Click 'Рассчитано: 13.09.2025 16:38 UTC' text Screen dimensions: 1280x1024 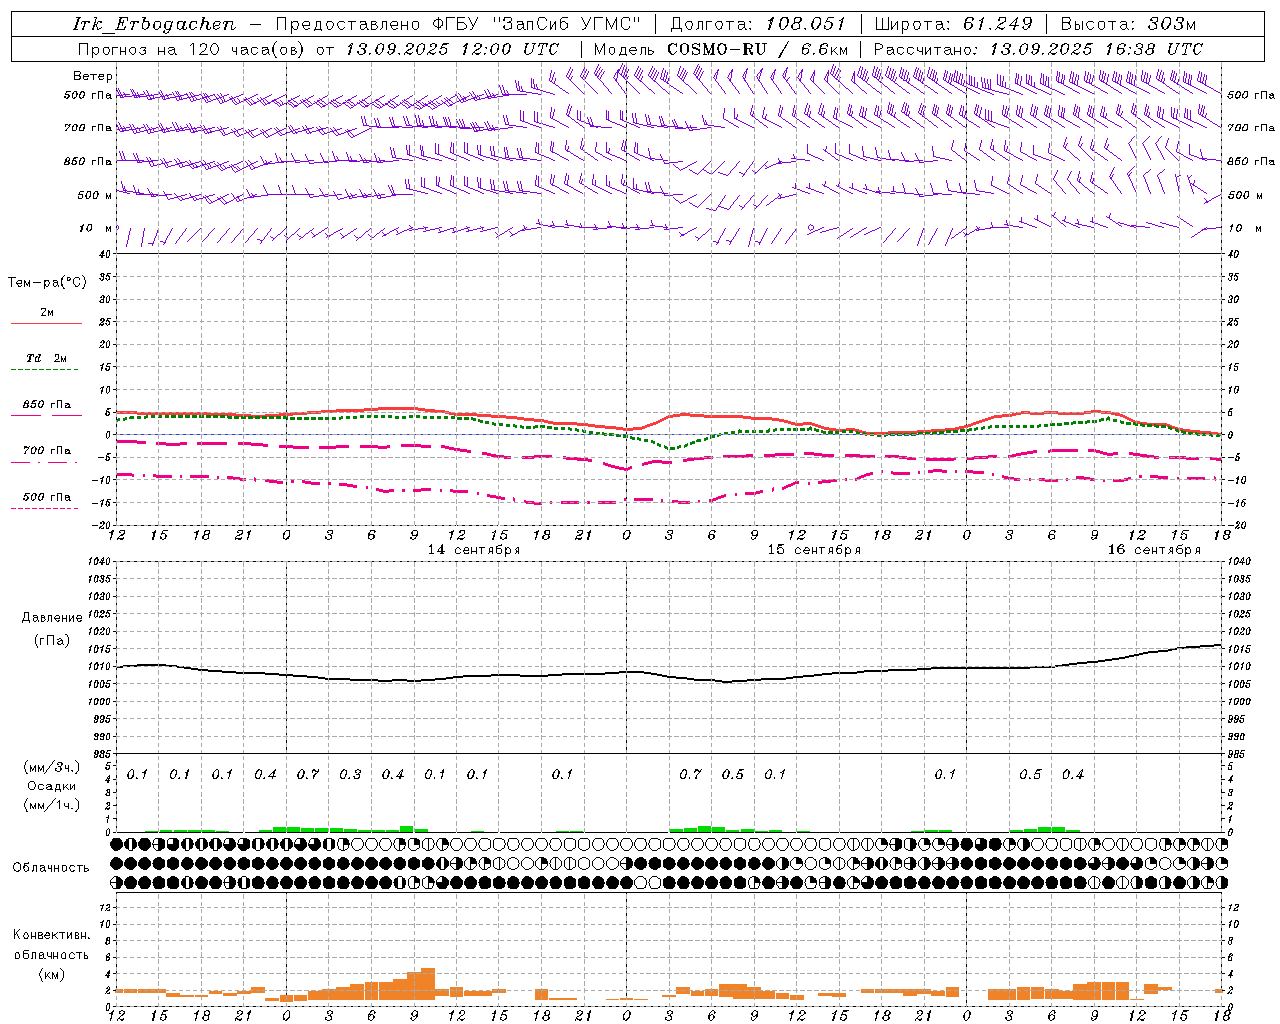pos(1038,49)
